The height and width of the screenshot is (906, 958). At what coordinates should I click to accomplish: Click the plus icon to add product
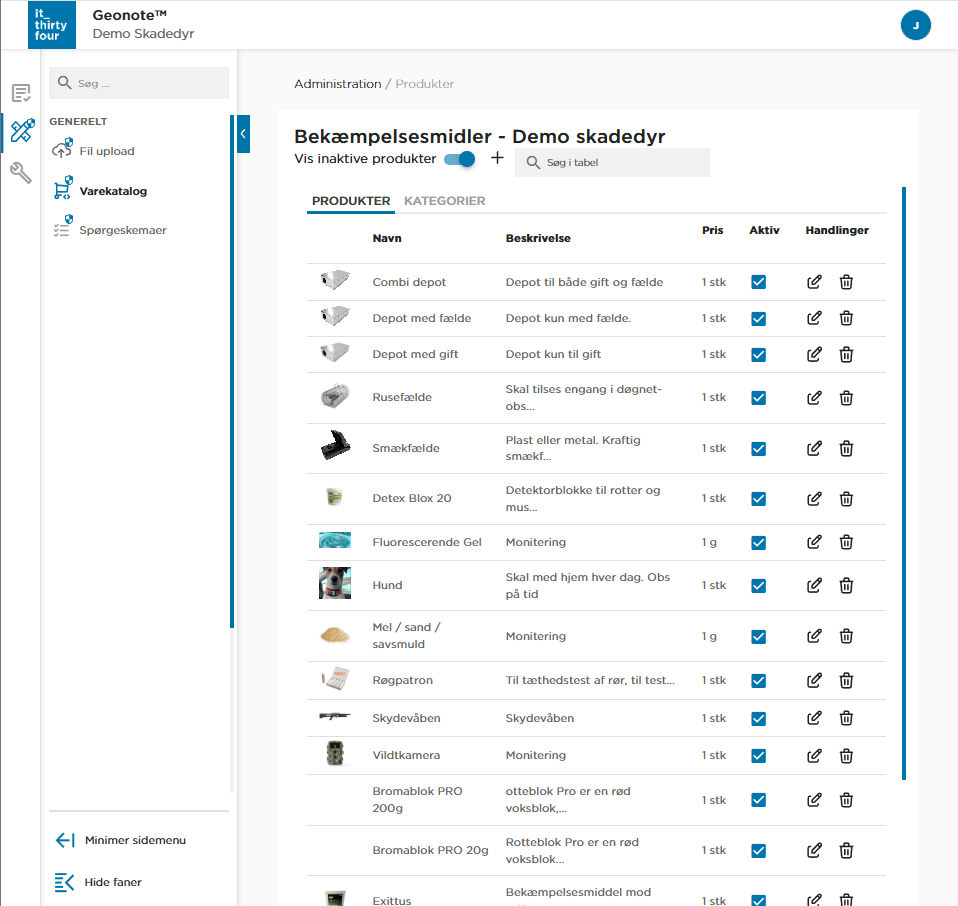pos(497,159)
